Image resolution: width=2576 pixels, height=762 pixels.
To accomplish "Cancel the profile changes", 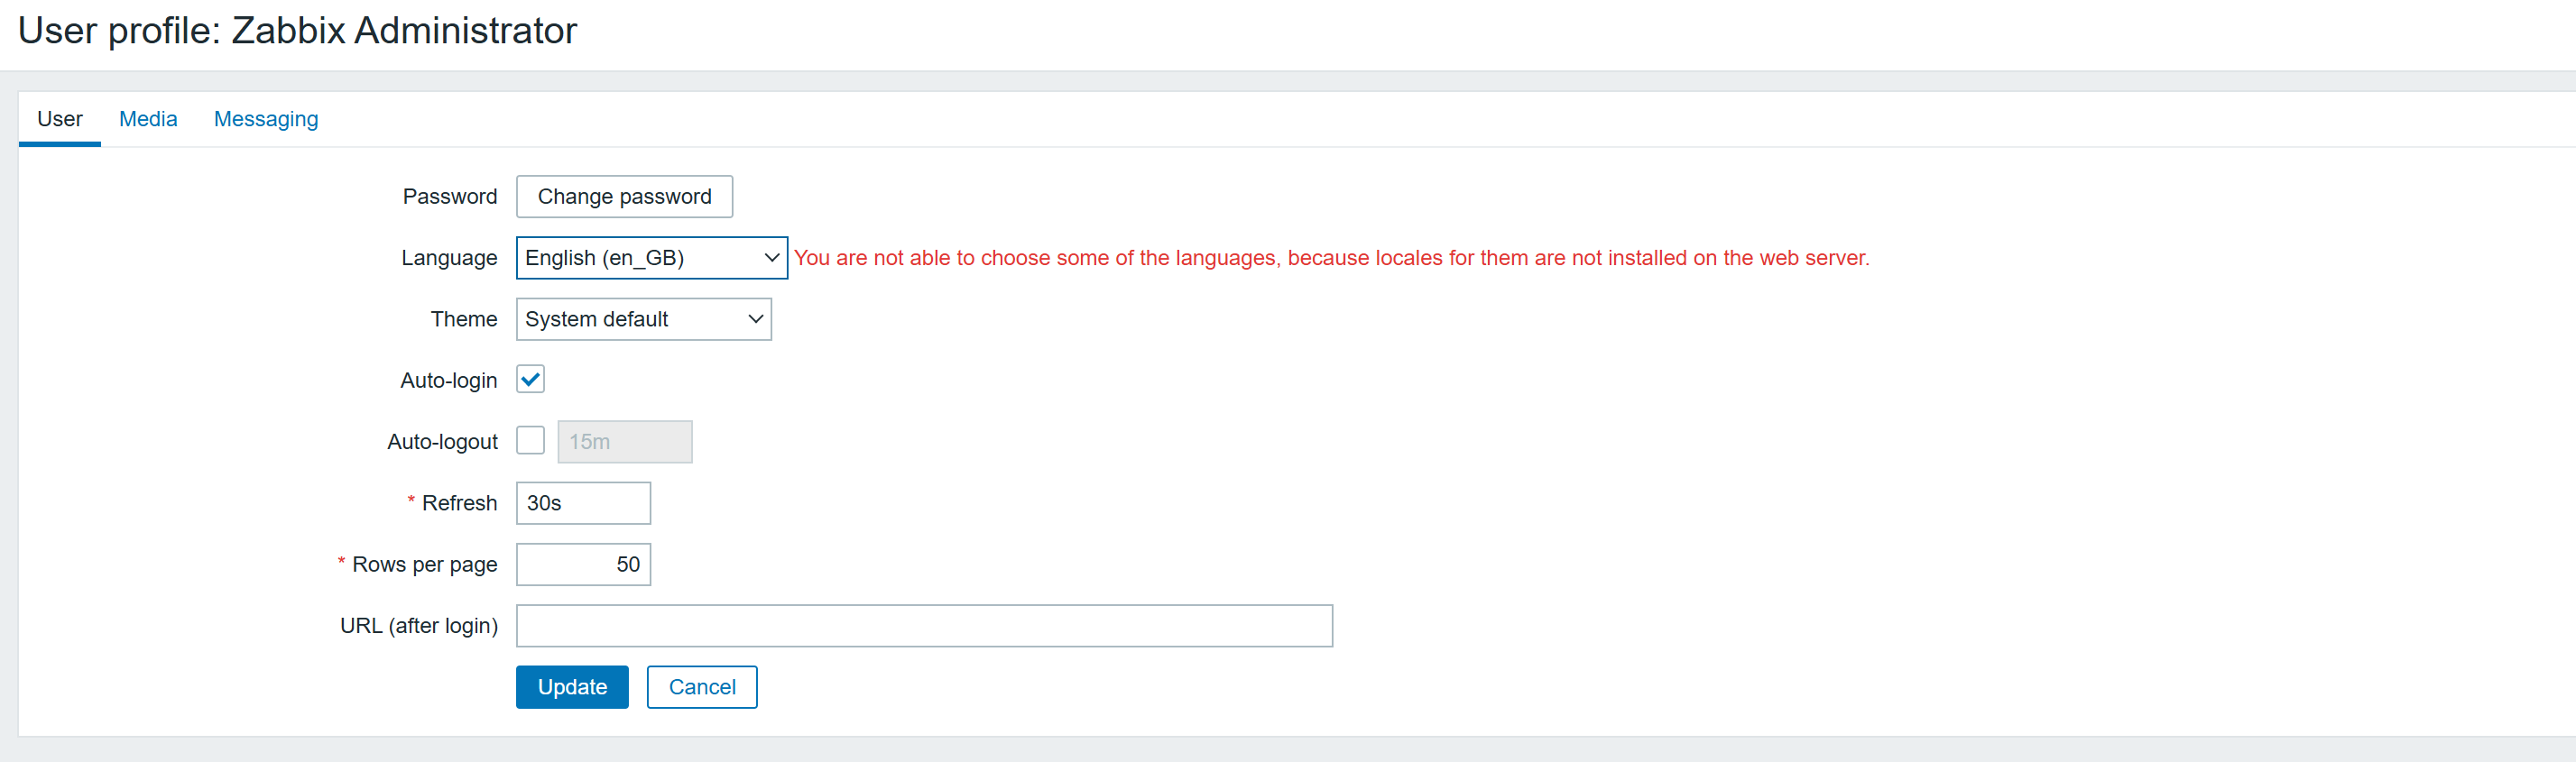I will point(701,687).
